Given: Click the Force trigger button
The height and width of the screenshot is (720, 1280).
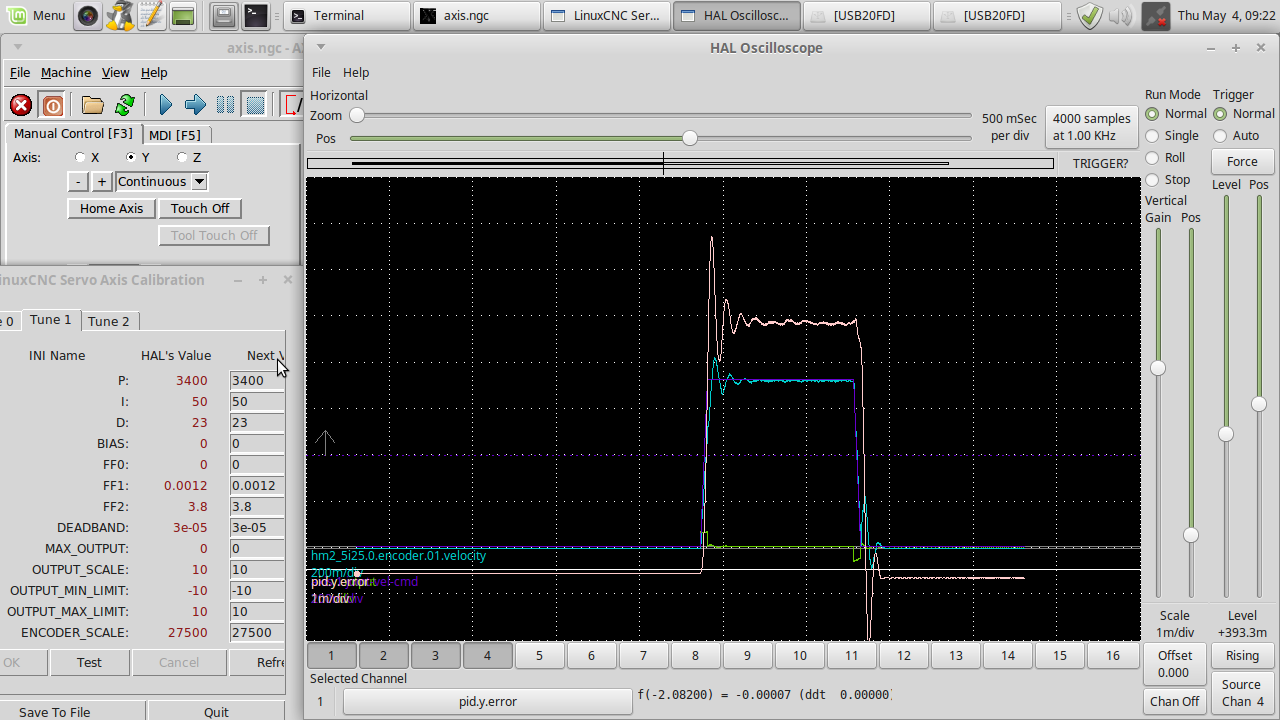Looking at the screenshot, I should (x=1242, y=161).
